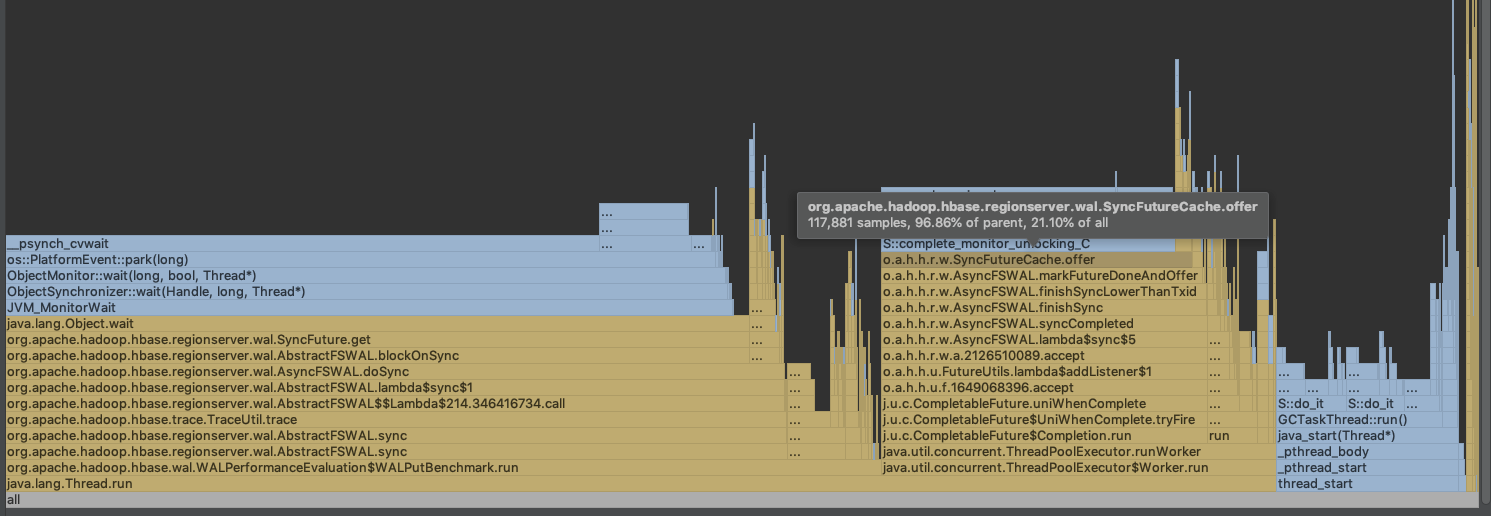Click the java.lang.Object.wait frame
1491x516 pixels.
coord(377,323)
